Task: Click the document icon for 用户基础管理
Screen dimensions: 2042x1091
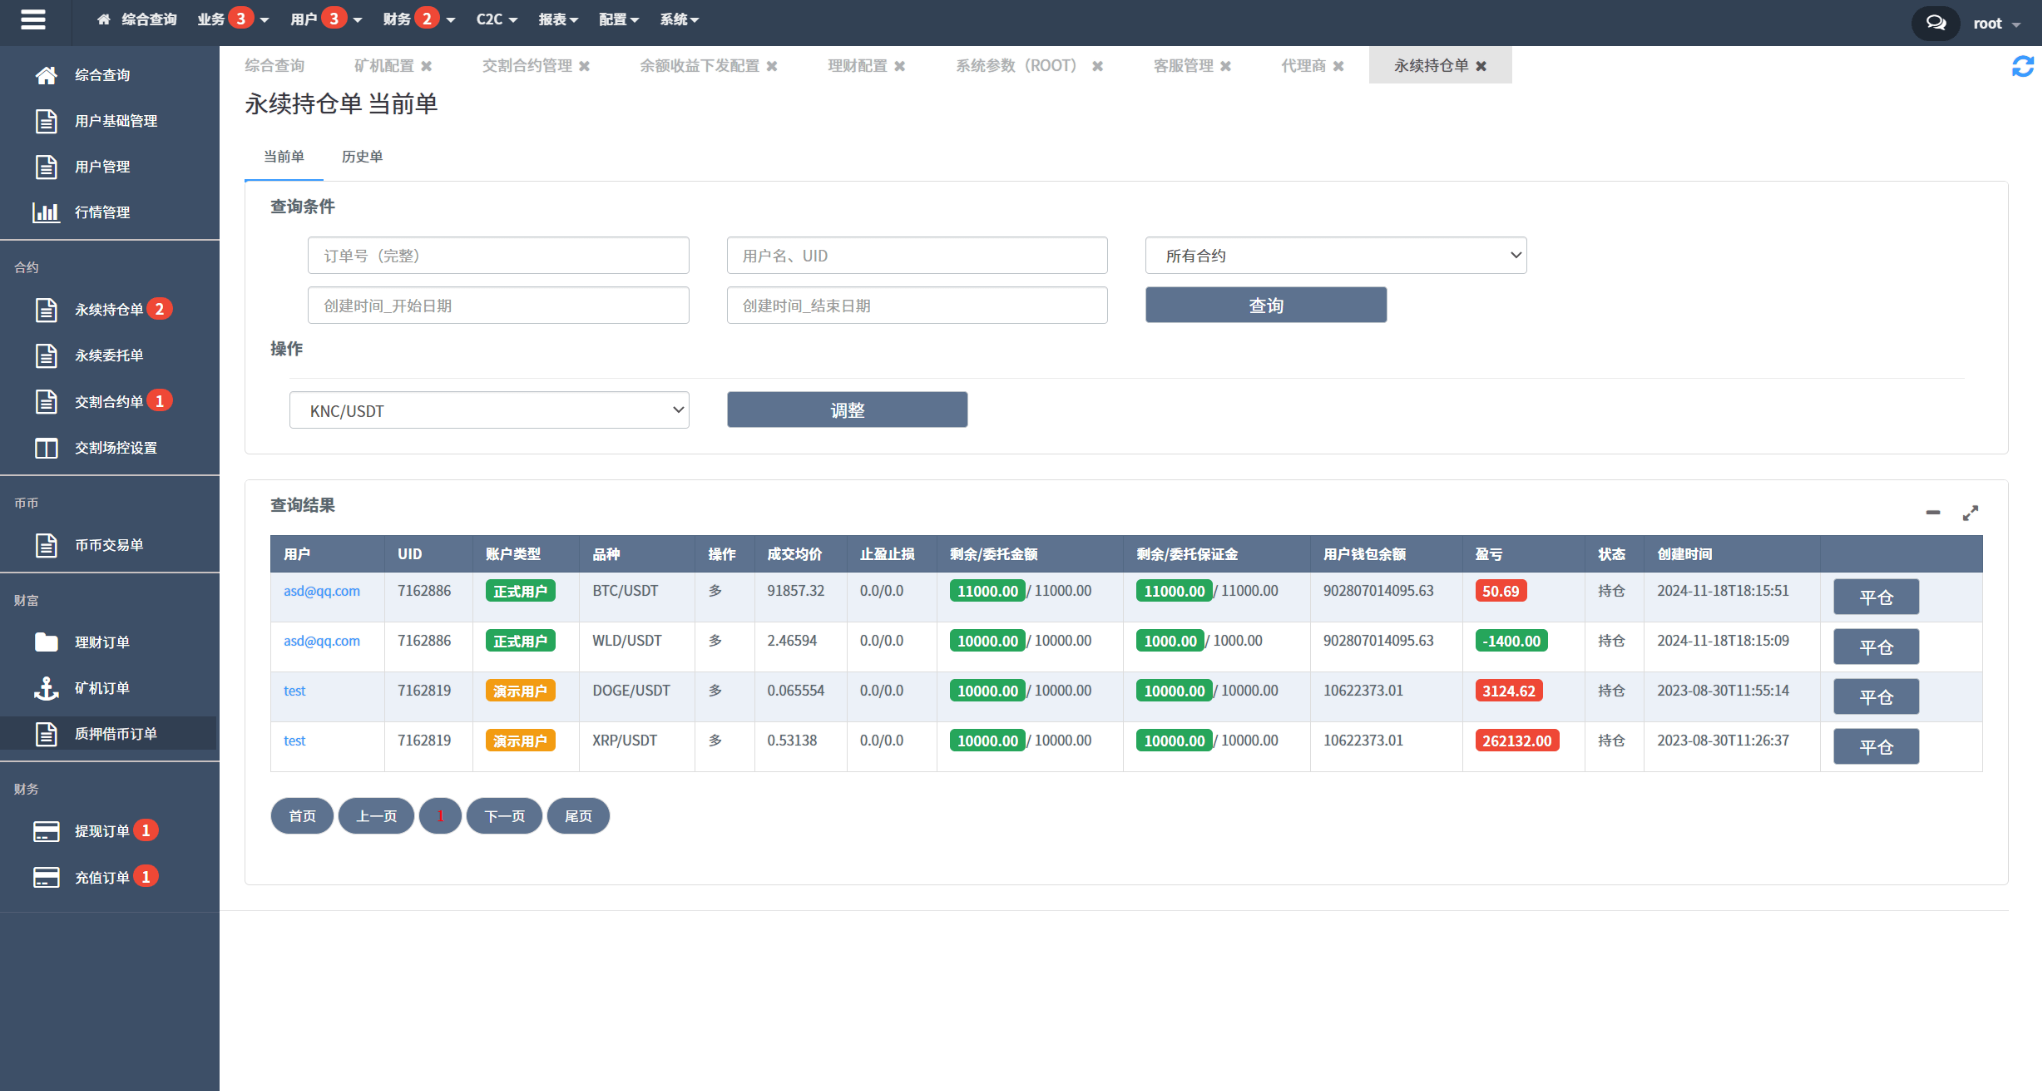Action: [x=46, y=121]
